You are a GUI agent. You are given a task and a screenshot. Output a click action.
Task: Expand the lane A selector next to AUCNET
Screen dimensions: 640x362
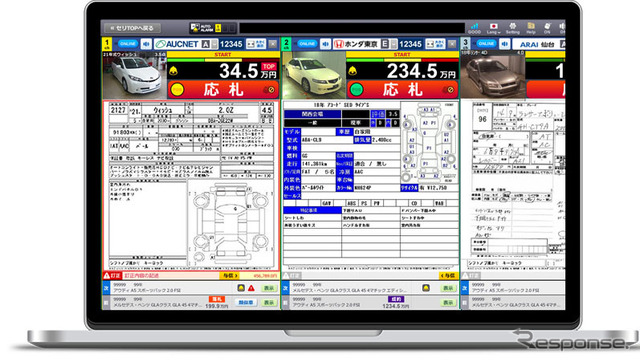tap(209, 44)
